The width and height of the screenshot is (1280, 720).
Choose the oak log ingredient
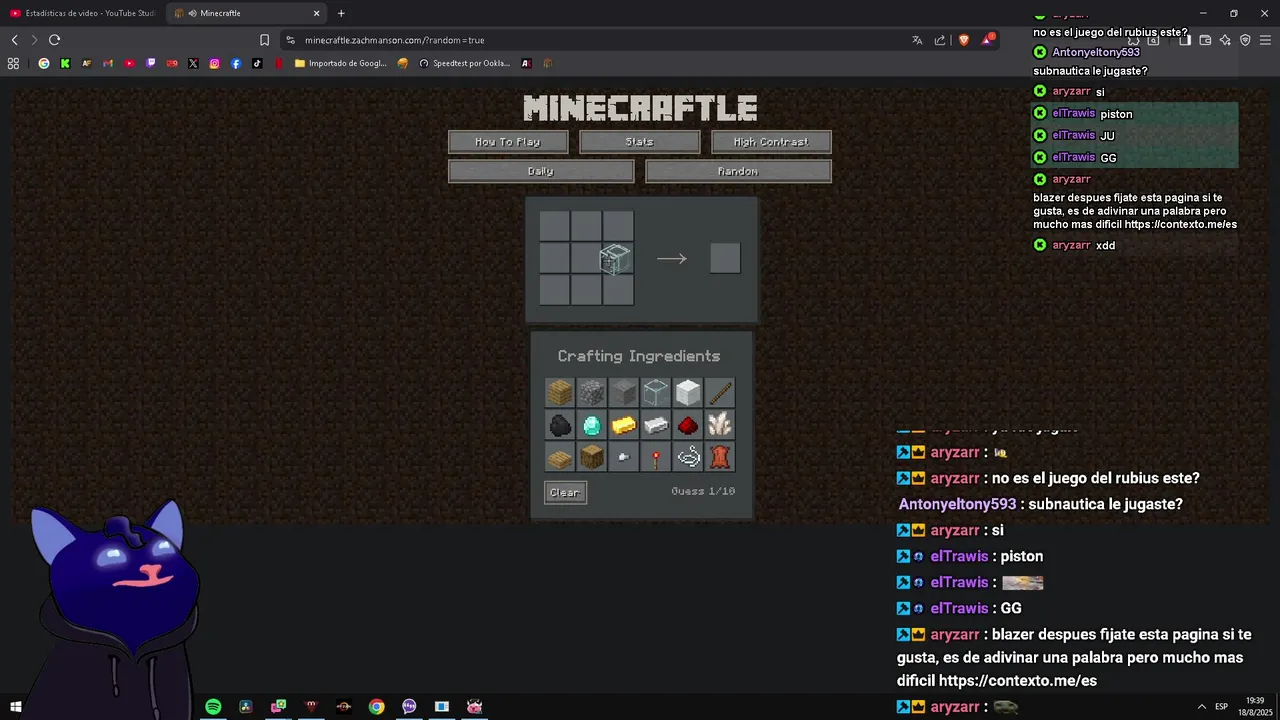click(x=592, y=457)
